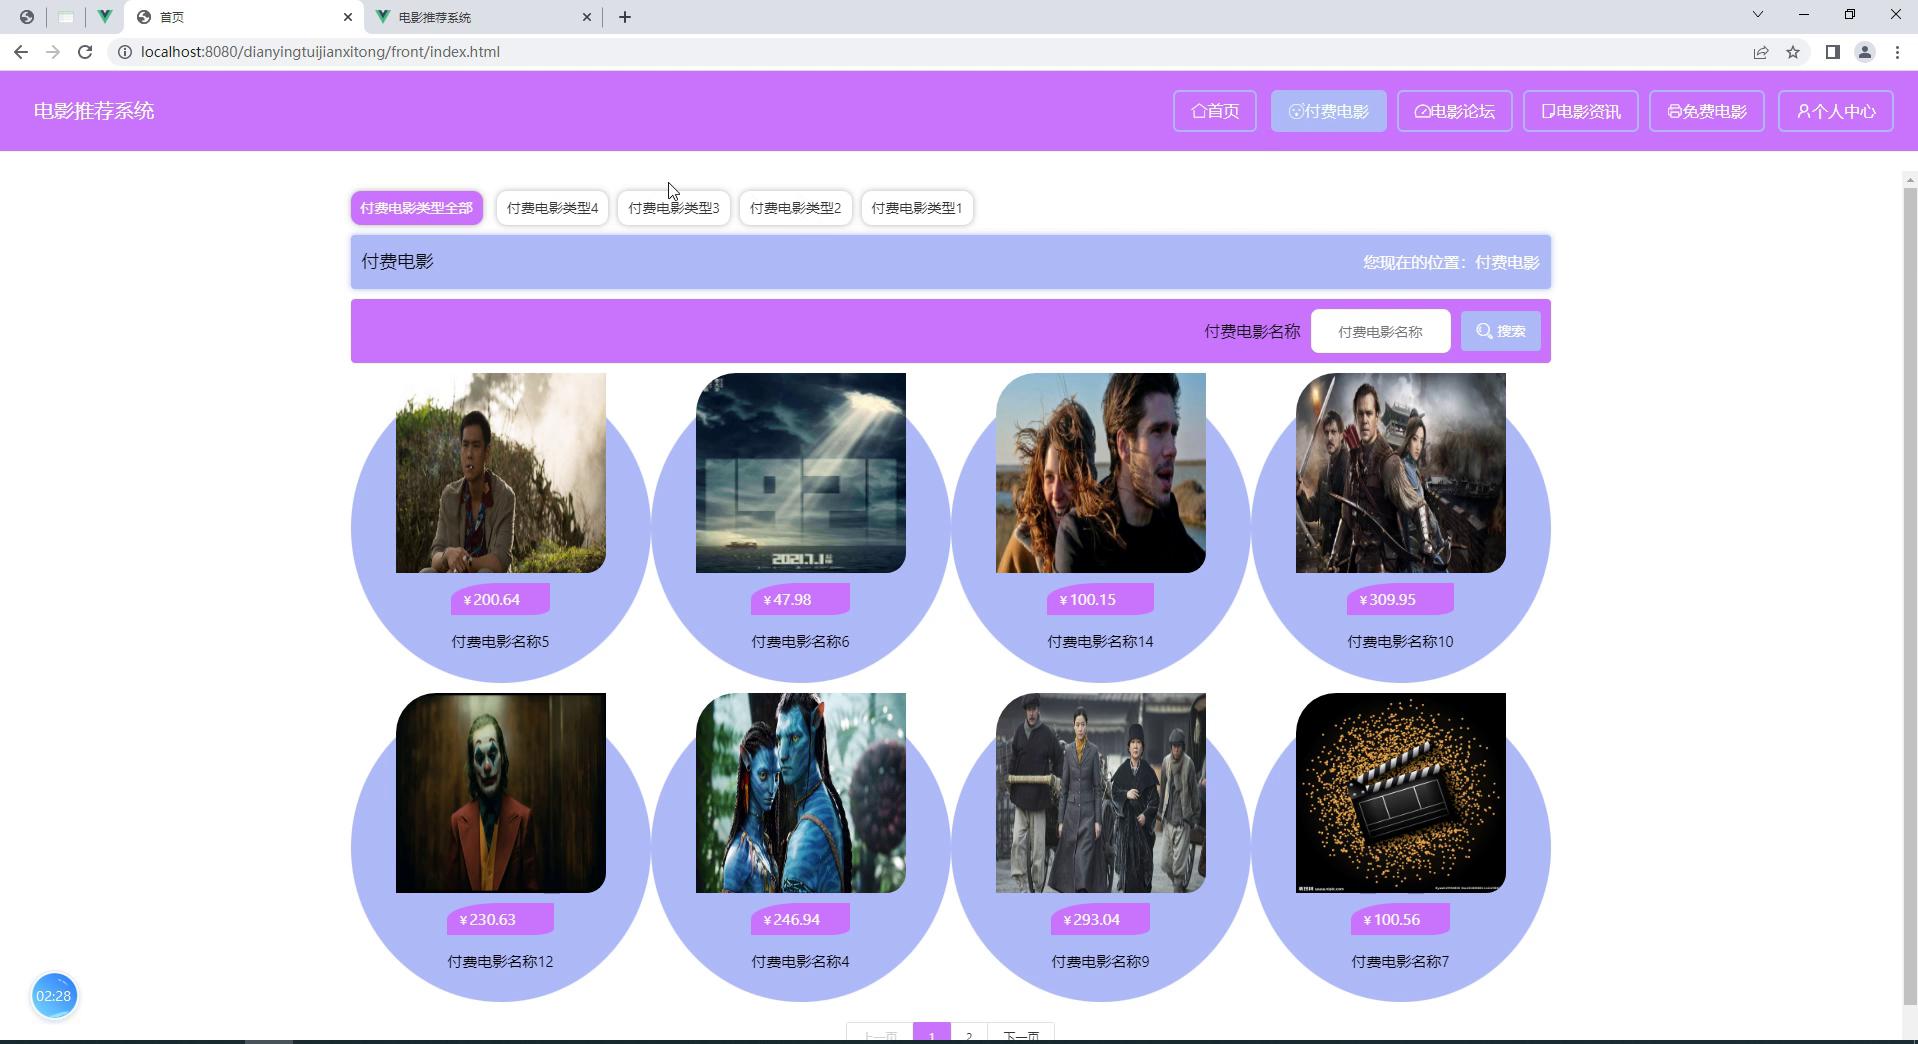Open the poster for 付费电影名称14
The image size is (1918, 1044).
[1101, 473]
